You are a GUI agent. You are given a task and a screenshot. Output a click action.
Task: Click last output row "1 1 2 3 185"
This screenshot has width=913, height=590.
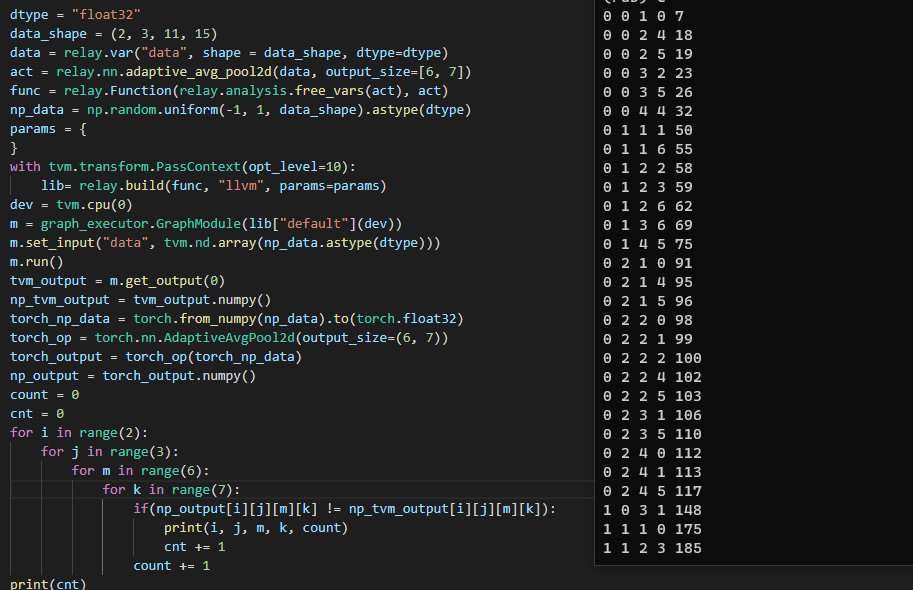point(653,548)
